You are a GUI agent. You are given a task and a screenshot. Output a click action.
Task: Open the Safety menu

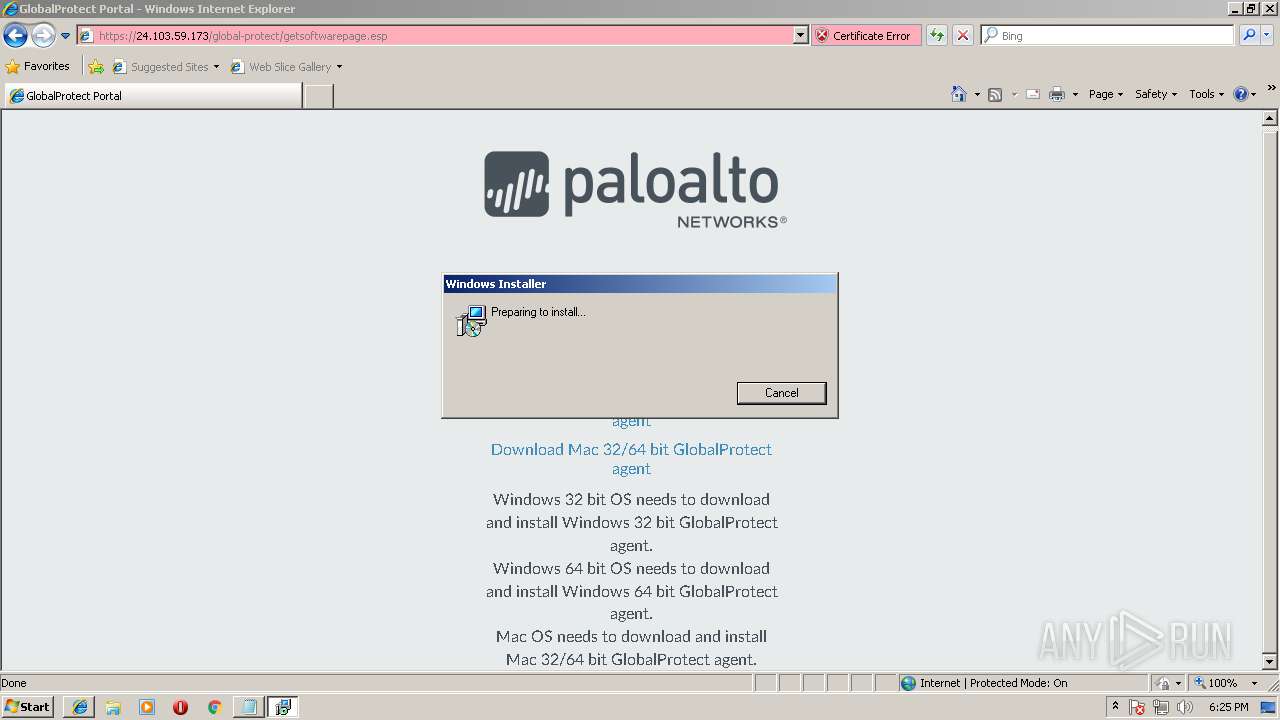(1155, 94)
